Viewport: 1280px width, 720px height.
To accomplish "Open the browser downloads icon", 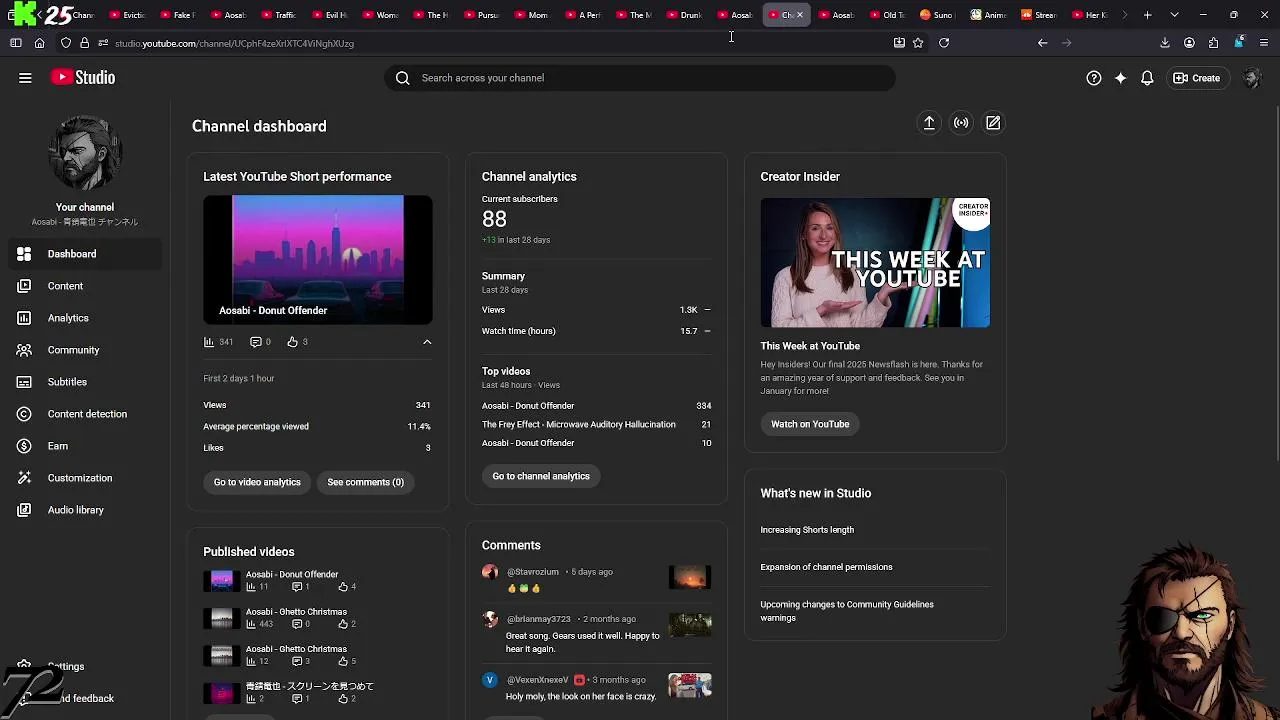I will (x=1165, y=43).
